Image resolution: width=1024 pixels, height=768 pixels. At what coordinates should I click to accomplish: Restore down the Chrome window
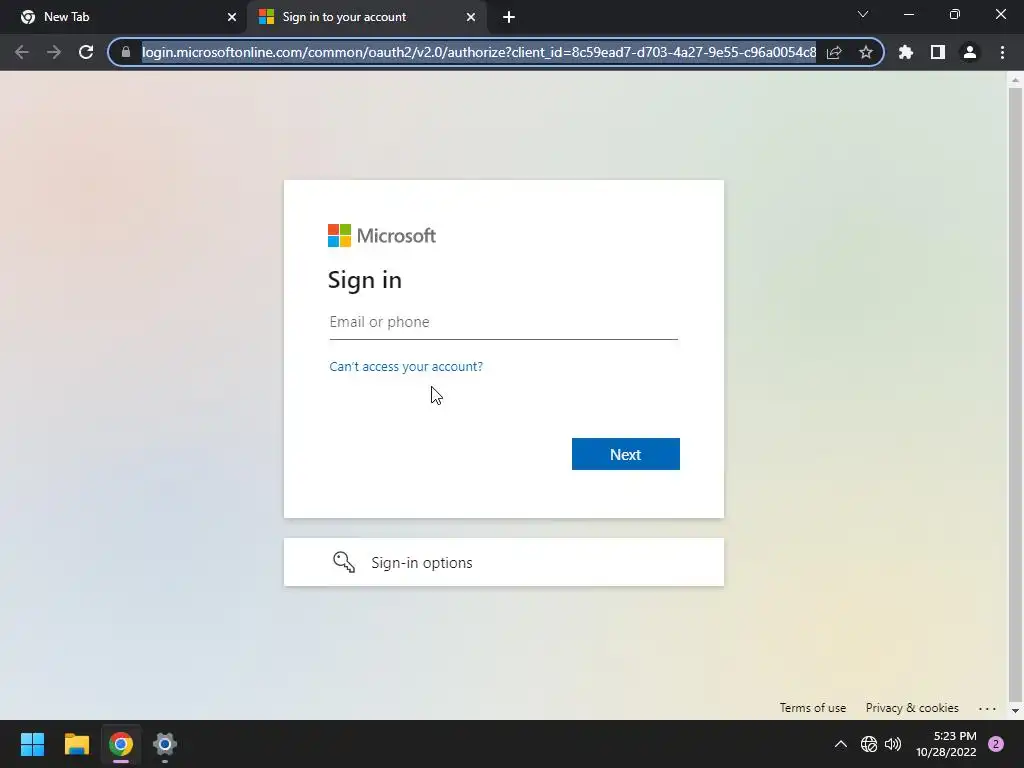(x=955, y=14)
